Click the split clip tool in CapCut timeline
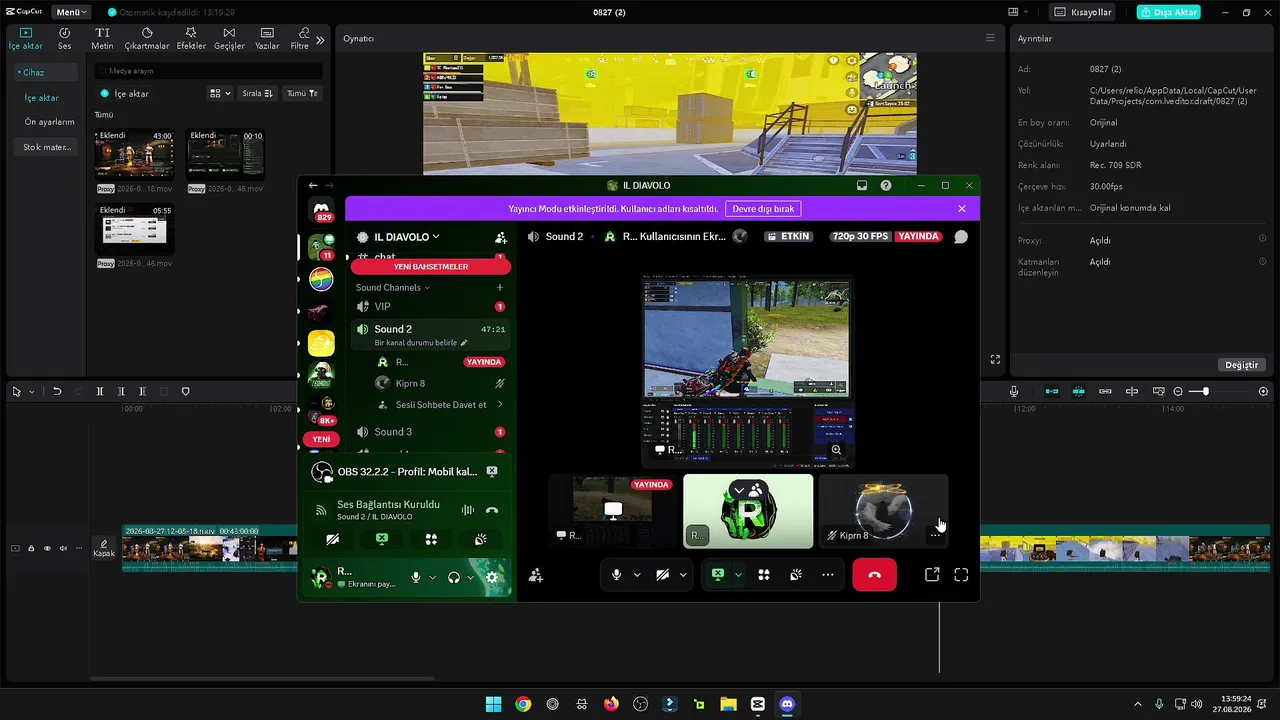 [x=100, y=392]
